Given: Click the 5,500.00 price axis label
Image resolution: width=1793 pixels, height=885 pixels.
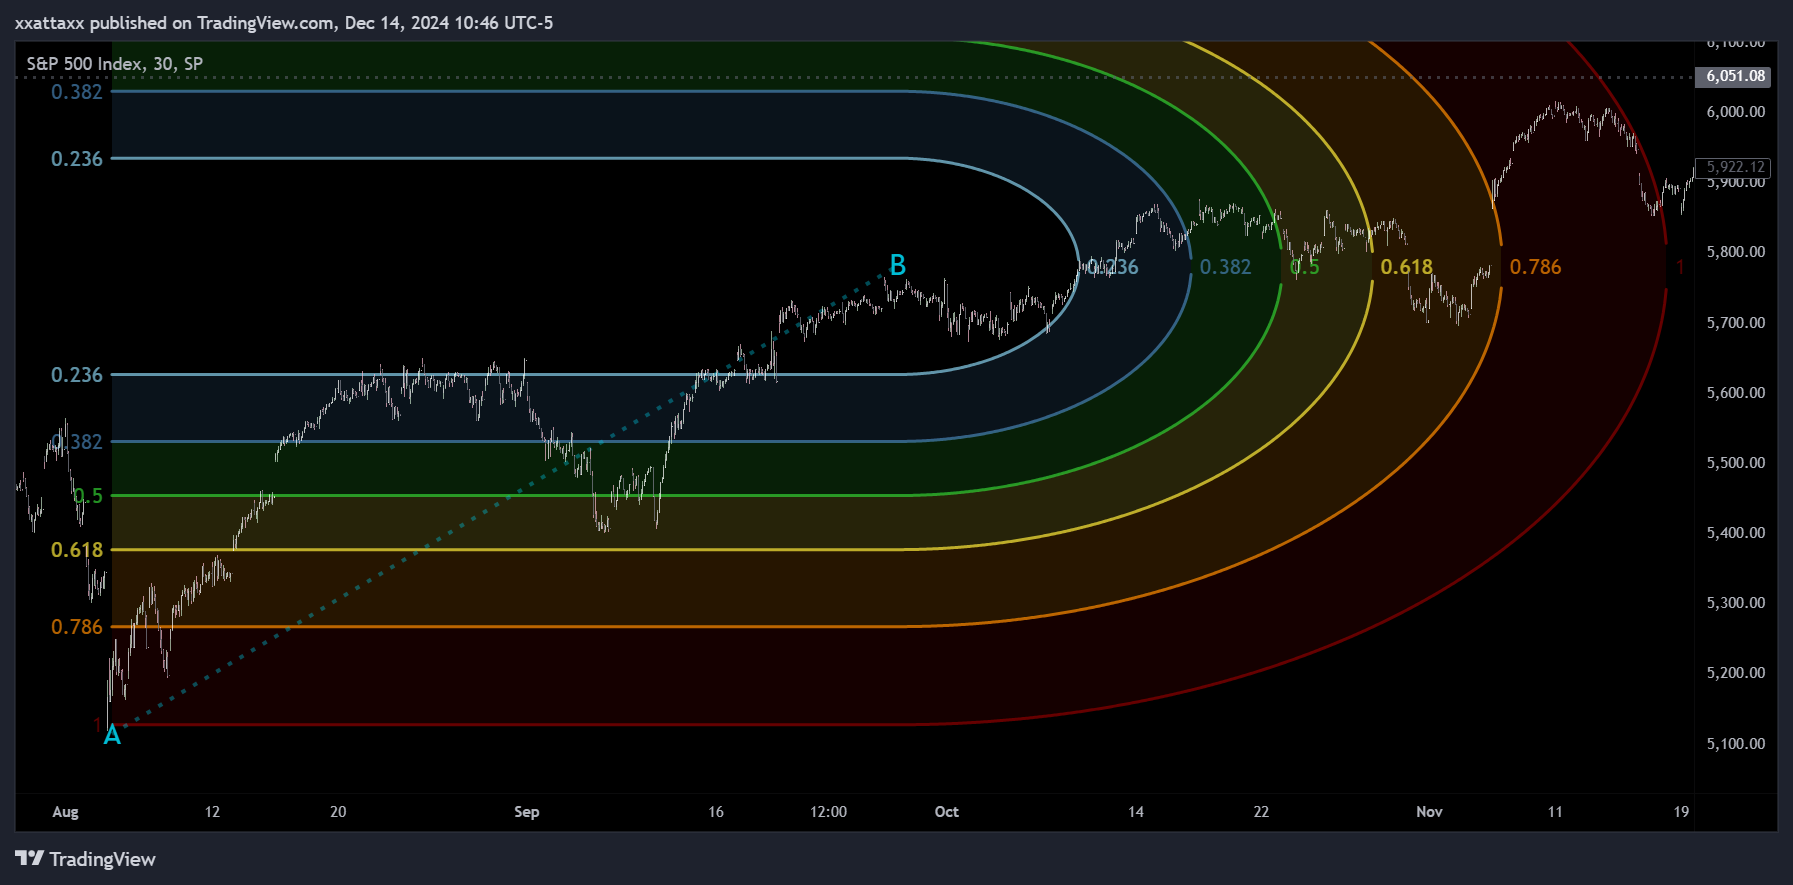Looking at the screenshot, I should 1736,462.
